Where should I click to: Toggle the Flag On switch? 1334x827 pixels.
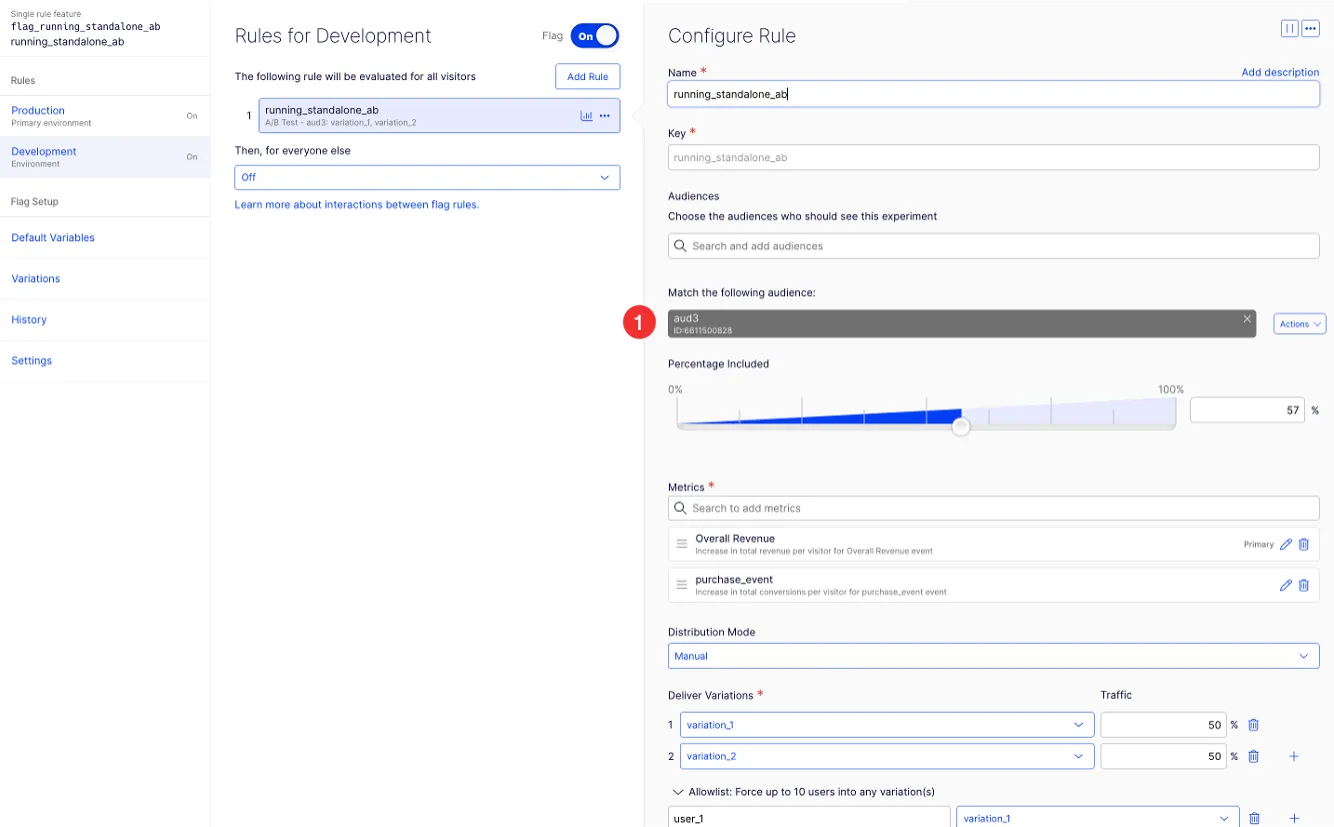[595, 36]
